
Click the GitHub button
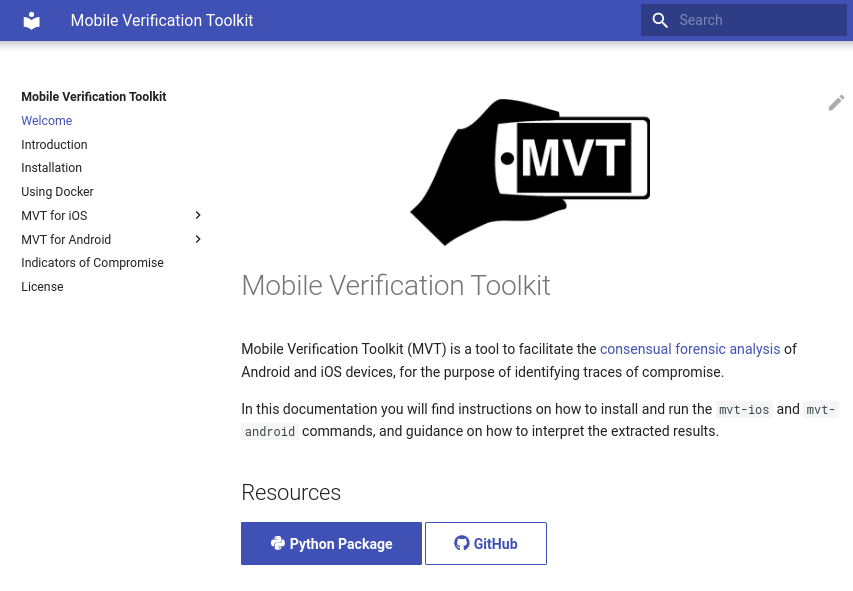tap(486, 544)
